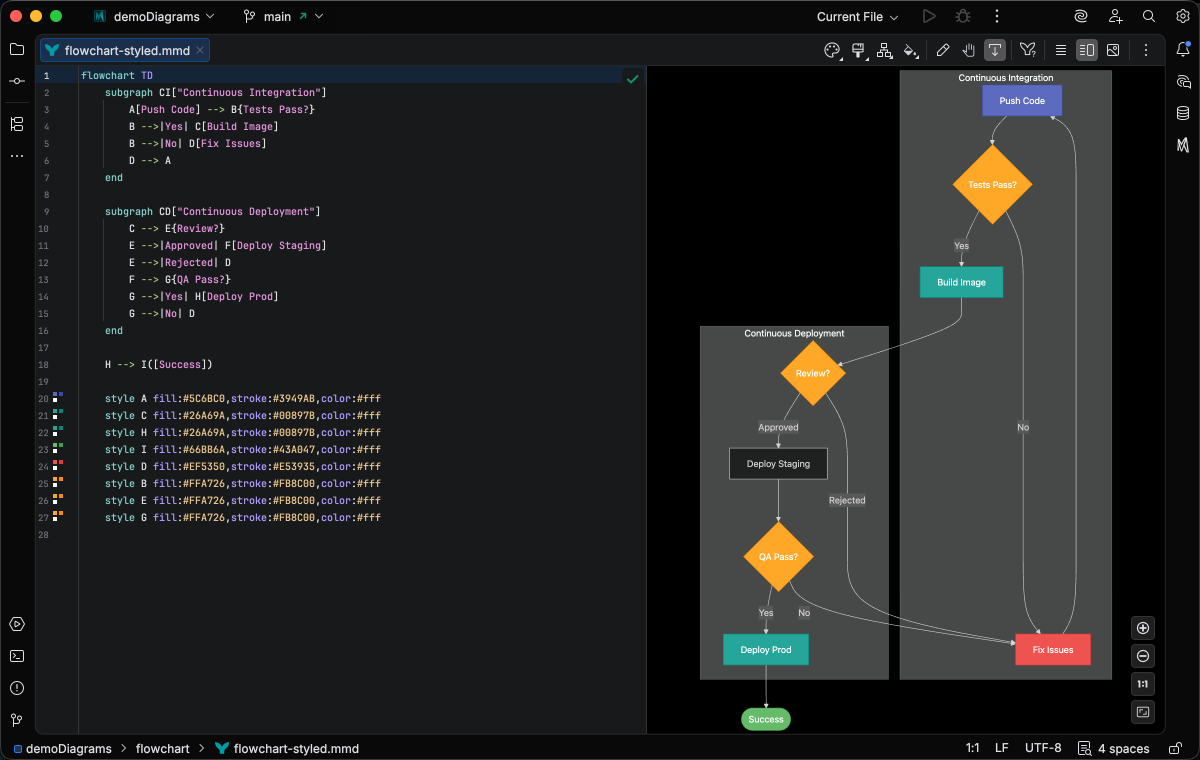Click the Debug bug icon

click(962, 17)
